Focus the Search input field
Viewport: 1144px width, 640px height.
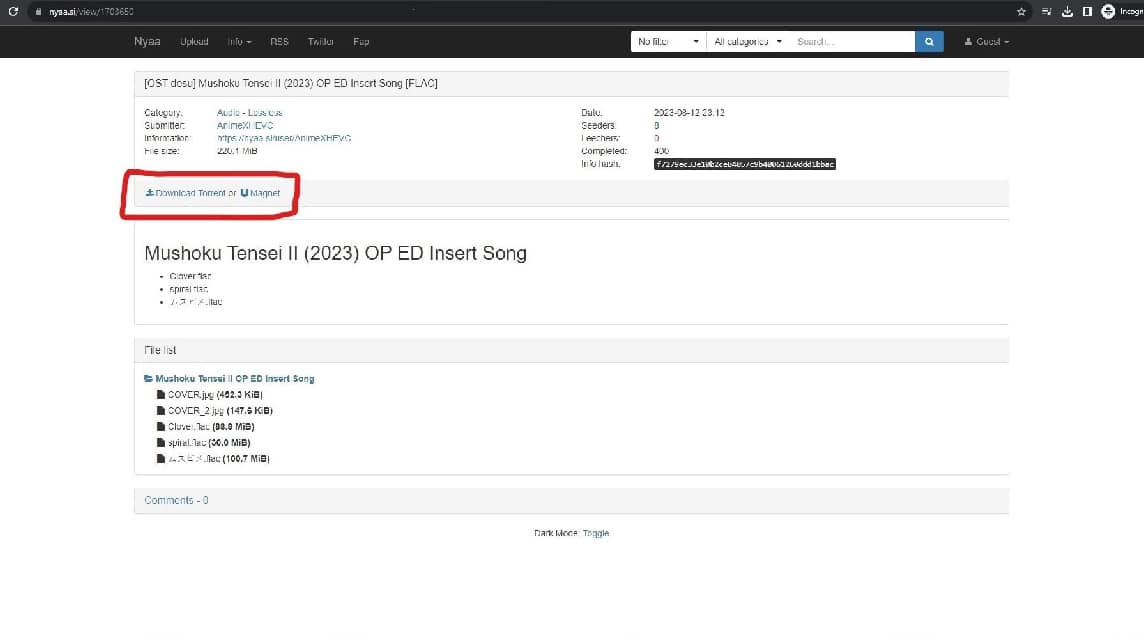tap(852, 42)
